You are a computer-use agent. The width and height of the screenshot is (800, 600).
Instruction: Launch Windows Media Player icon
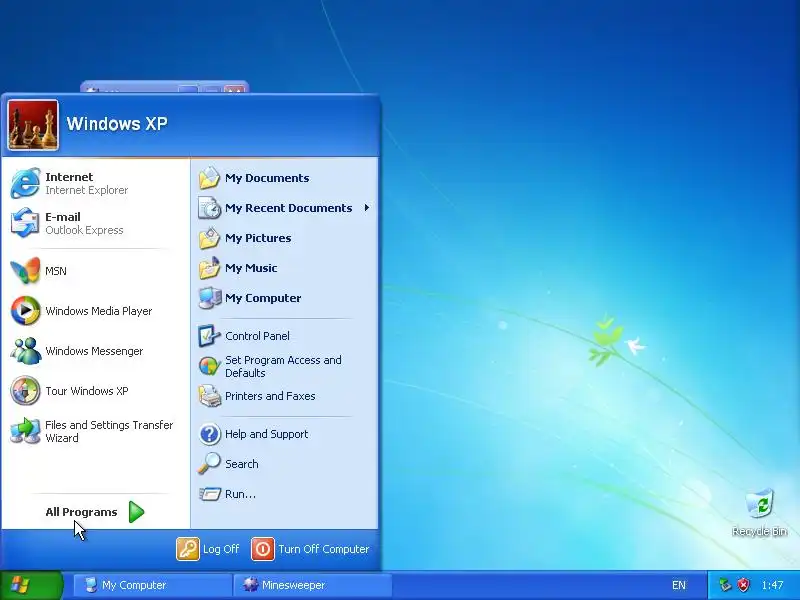tap(25, 310)
